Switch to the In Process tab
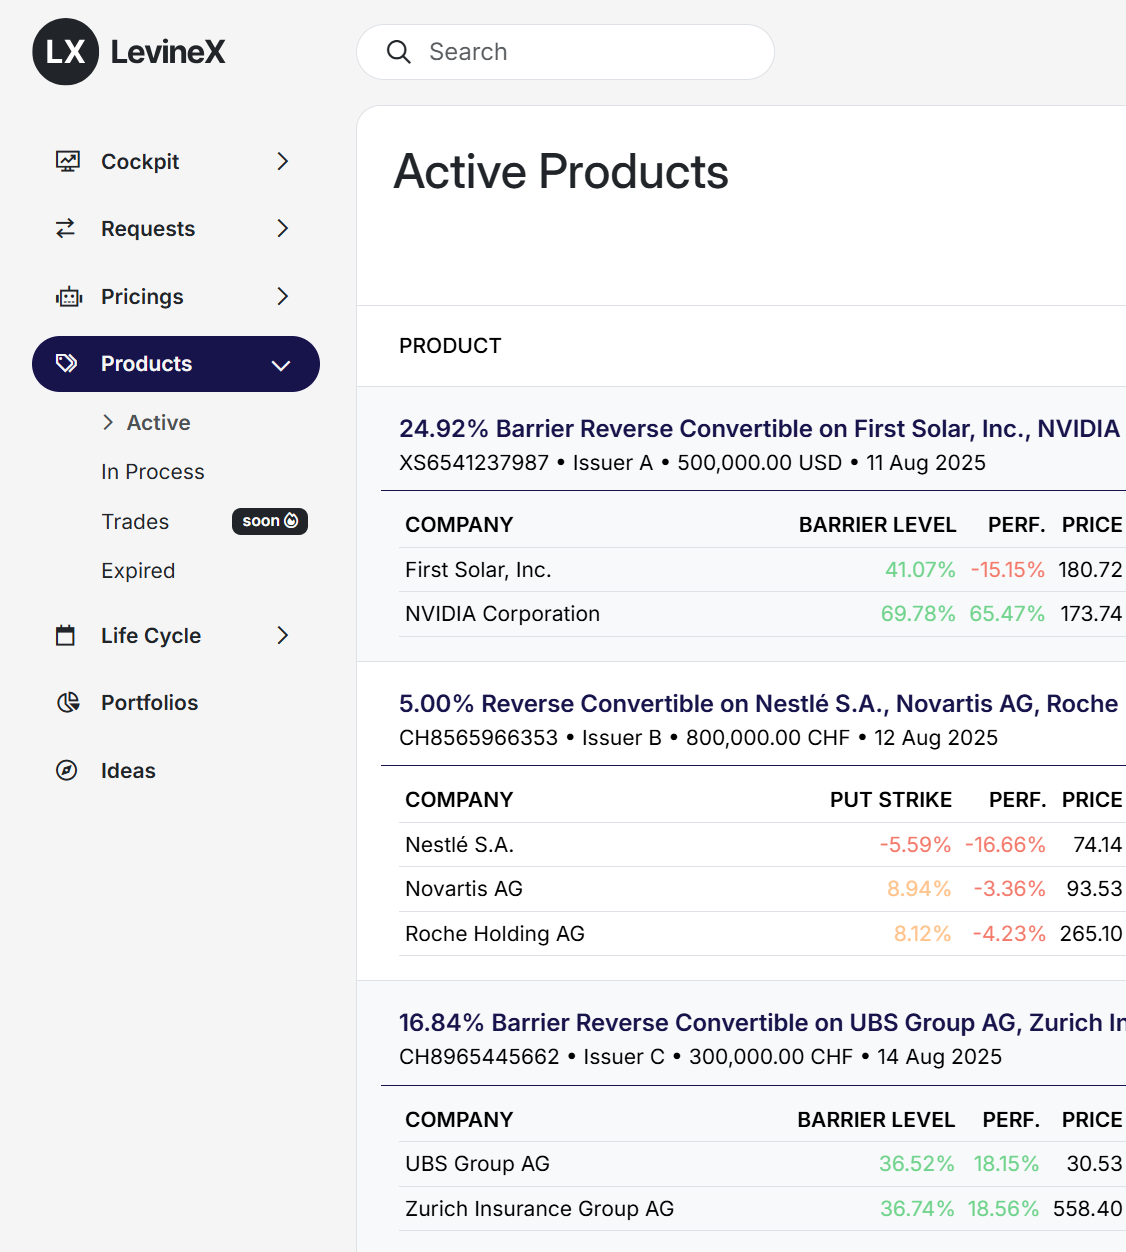This screenshot has height=1252, width=1126. point(152,471)
